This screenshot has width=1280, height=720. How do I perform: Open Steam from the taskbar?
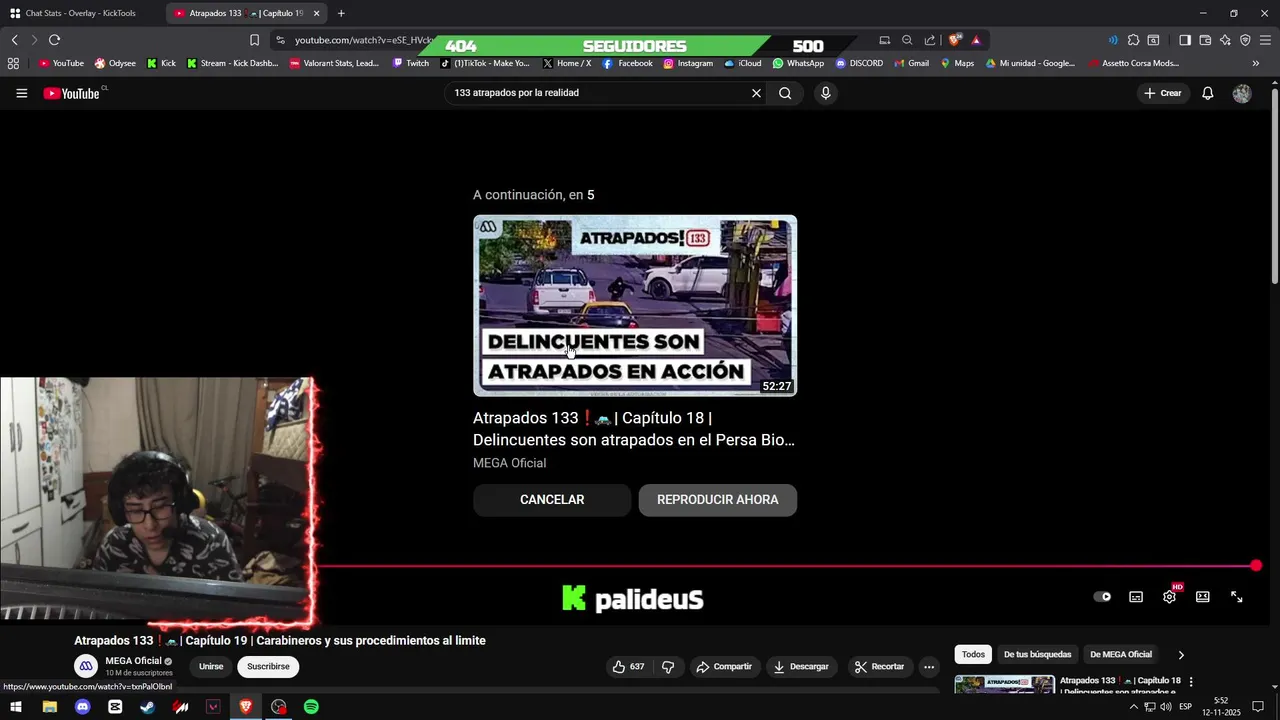(148, 707)
